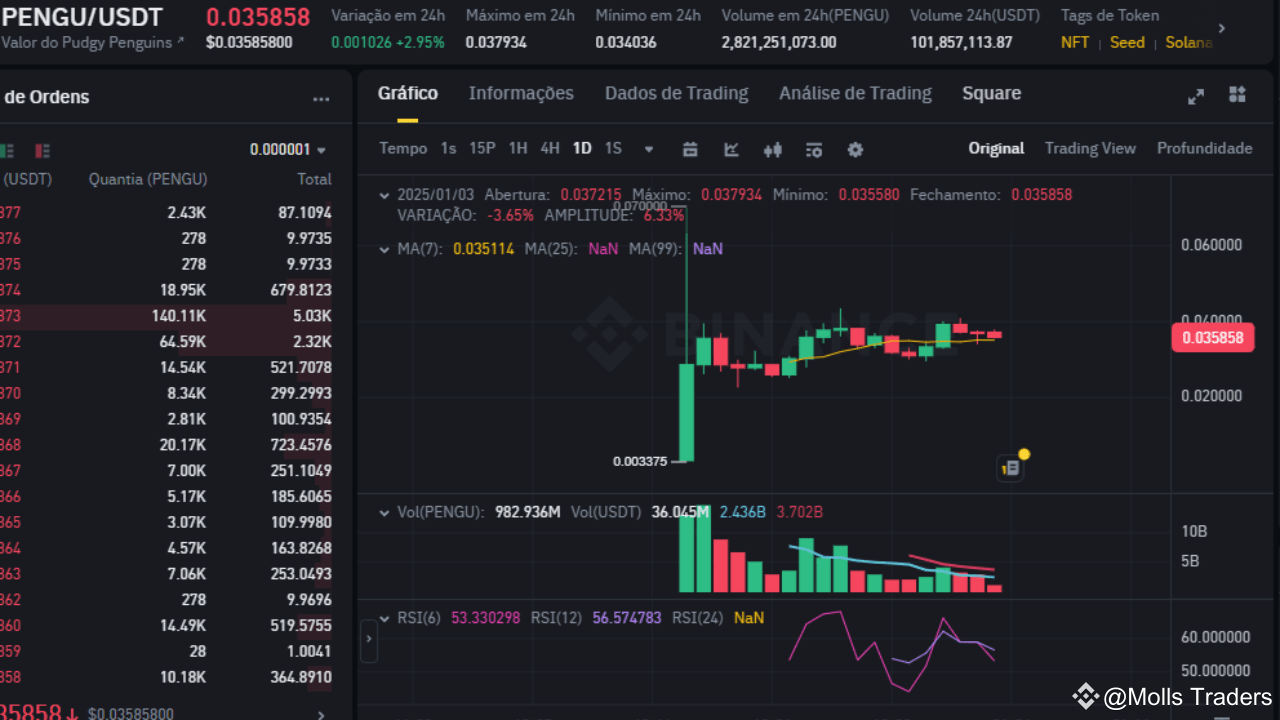Click the fullscreen expand arrows icon
This screenshot has height=720, width=1280.
point(1196,96)
